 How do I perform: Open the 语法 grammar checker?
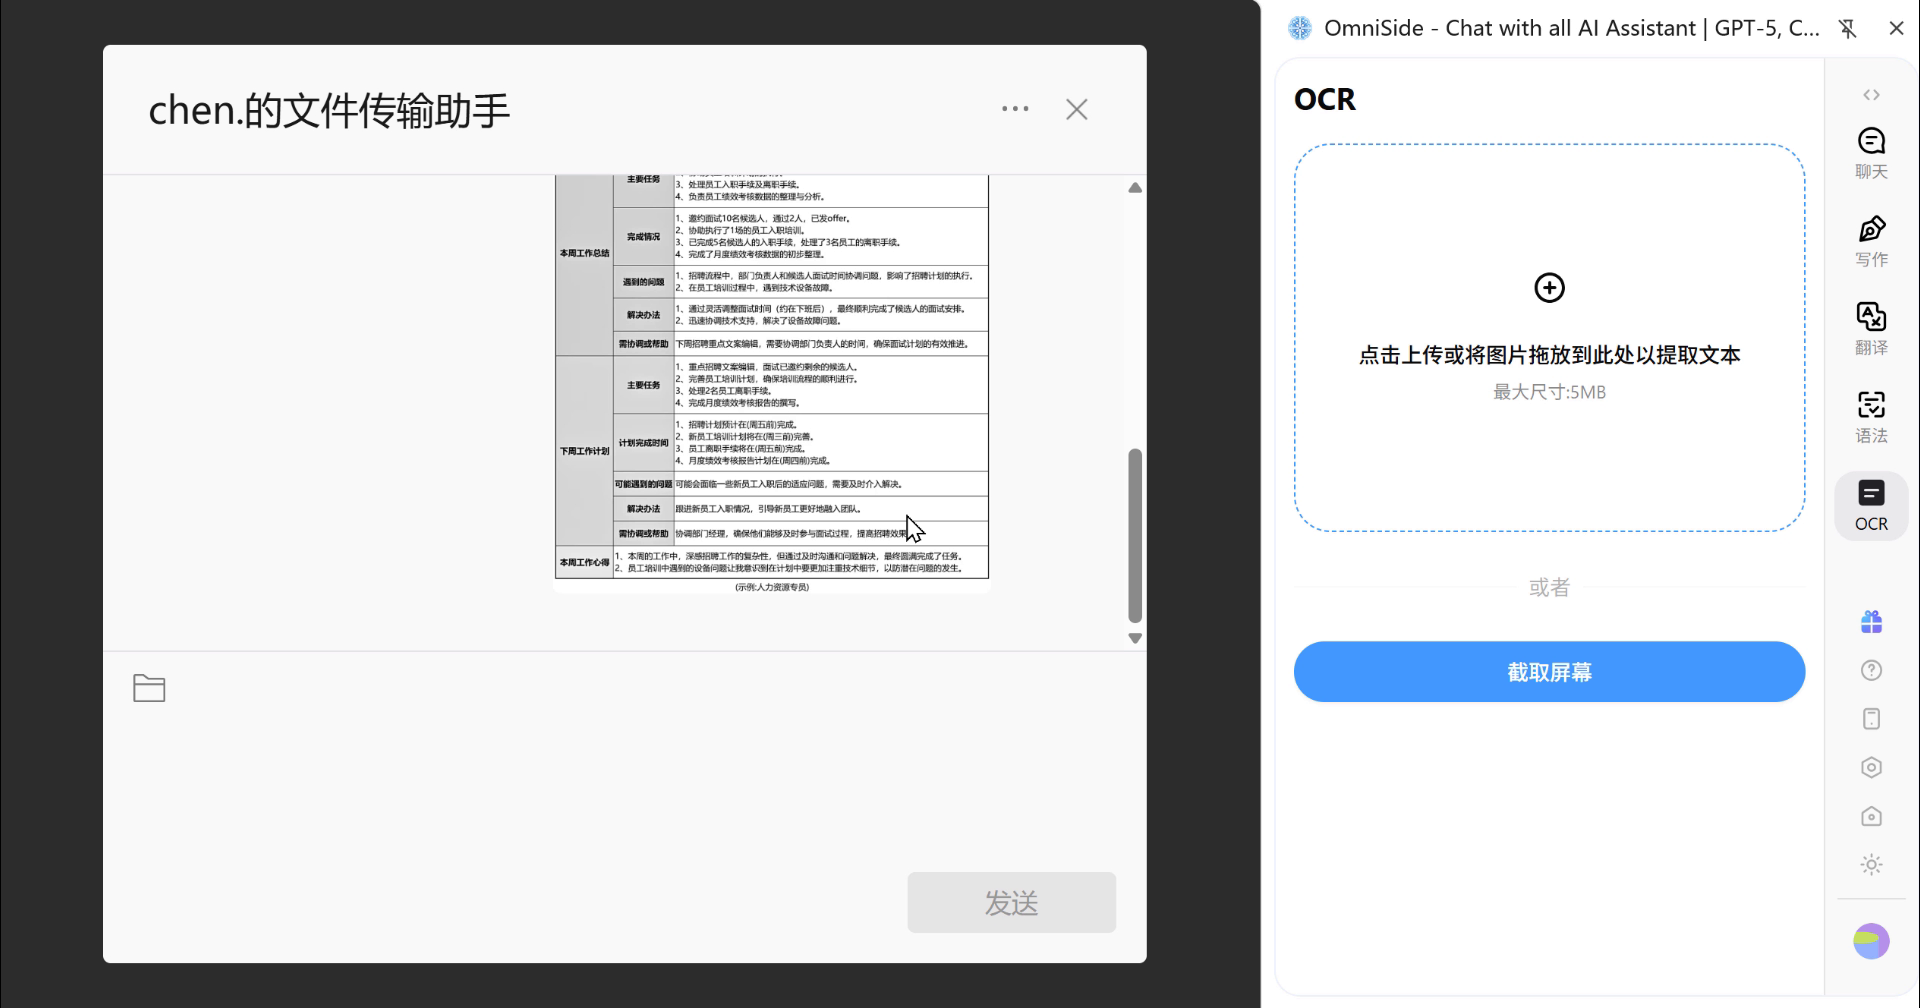[x=1871, y=417]
